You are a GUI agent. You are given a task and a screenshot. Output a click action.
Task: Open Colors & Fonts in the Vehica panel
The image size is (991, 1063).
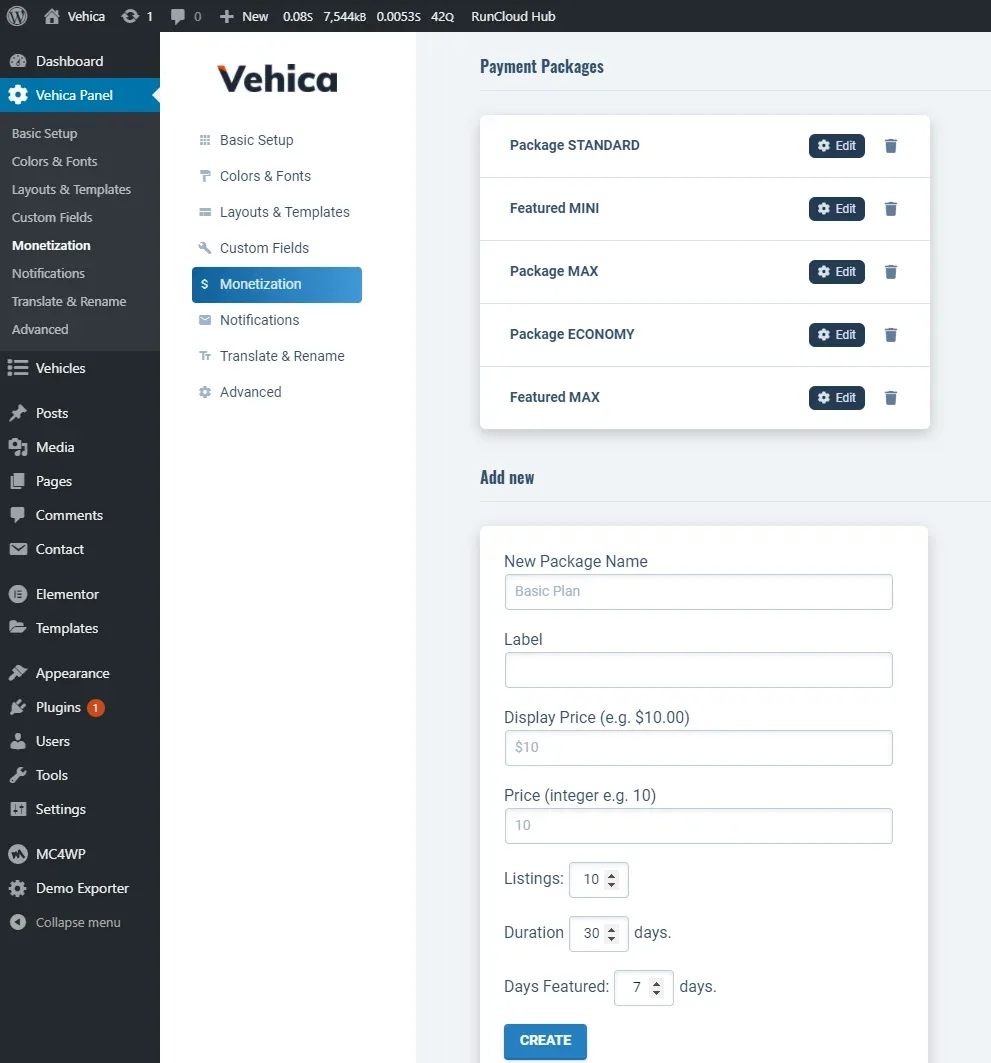(x=265, y=176)
